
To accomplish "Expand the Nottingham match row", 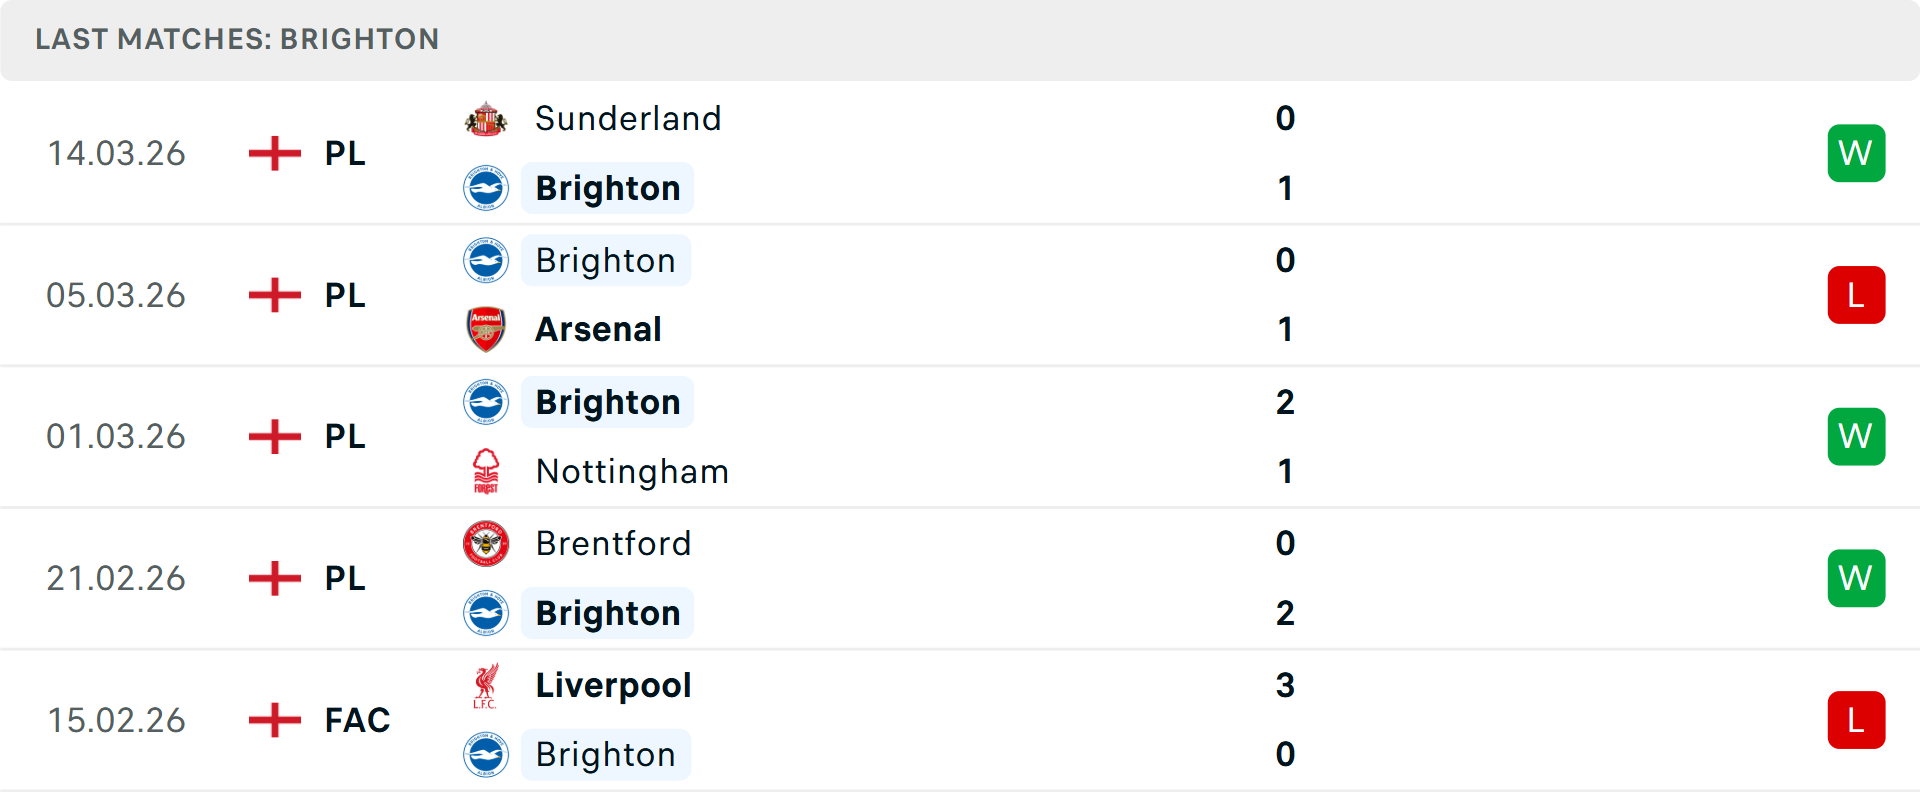I will (x=1000, y=436).
